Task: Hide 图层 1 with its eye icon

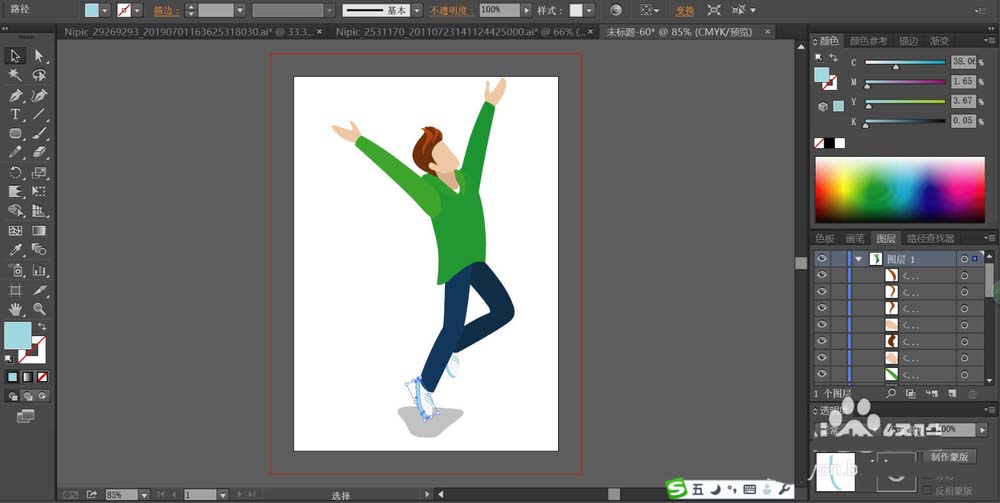Action: tap(822, 259)
